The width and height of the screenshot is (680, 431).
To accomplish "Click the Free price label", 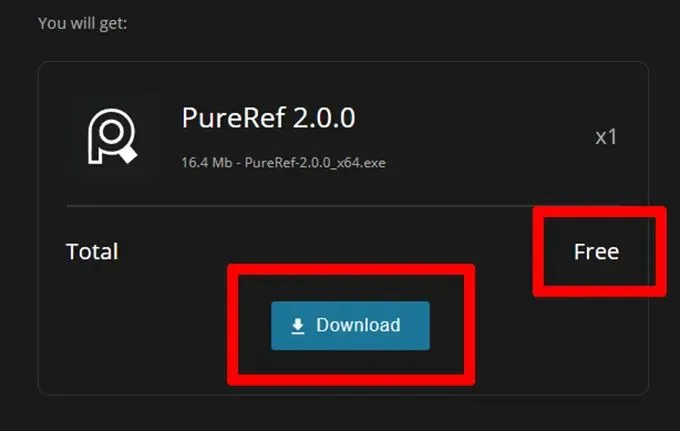I will (x=596, y=251).
